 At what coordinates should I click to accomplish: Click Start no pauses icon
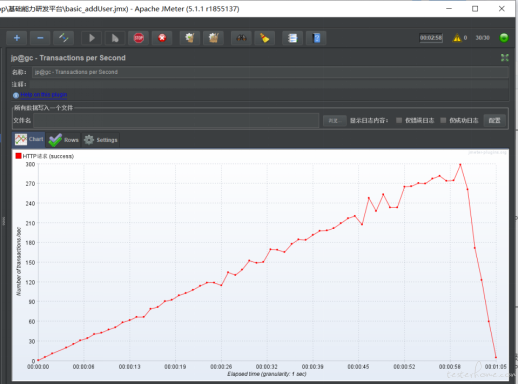(115, 38)
